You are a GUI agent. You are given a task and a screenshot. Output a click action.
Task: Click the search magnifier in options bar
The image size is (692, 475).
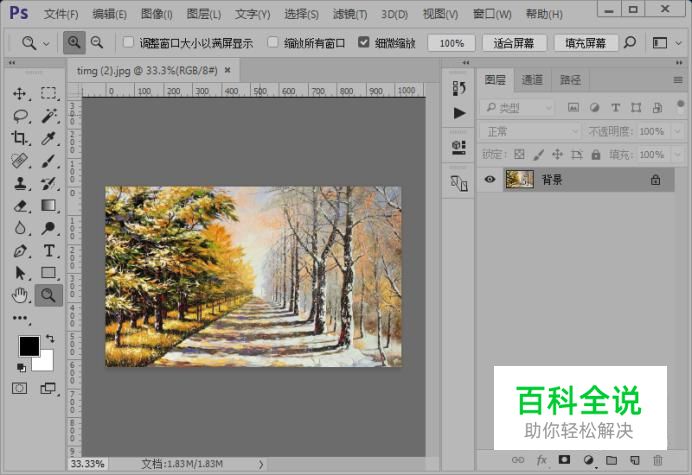tap(629, 43)
